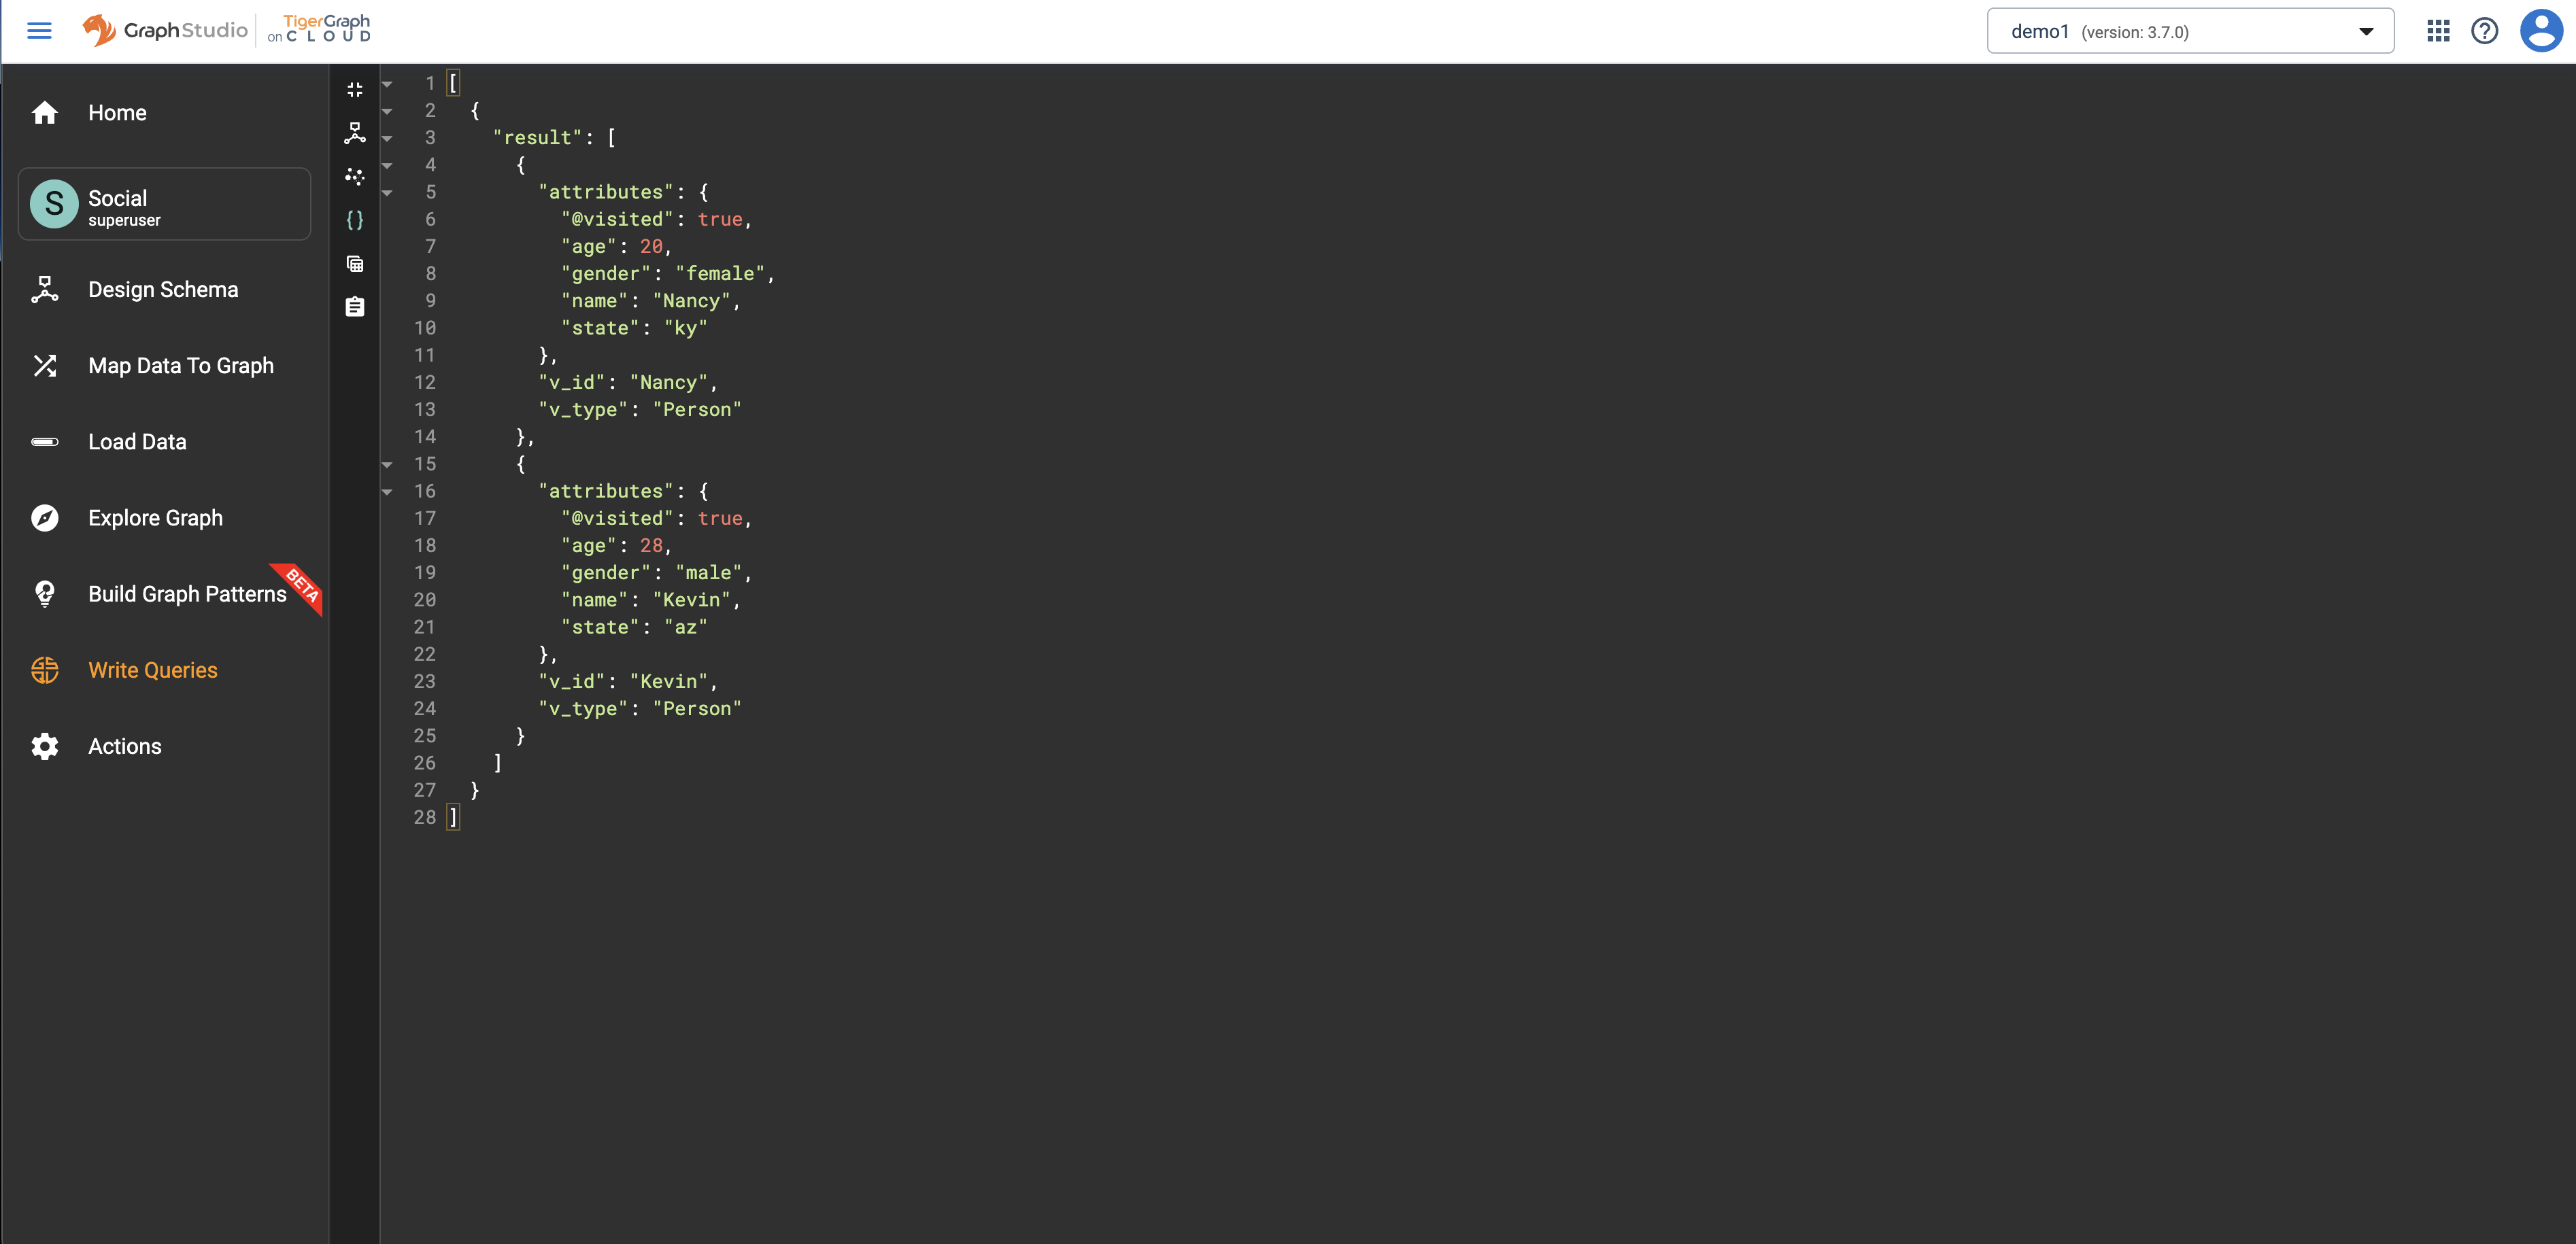Fold the result object starting at line 15
Screen dimensions: 2576x1244
click(x=387, y=464)
